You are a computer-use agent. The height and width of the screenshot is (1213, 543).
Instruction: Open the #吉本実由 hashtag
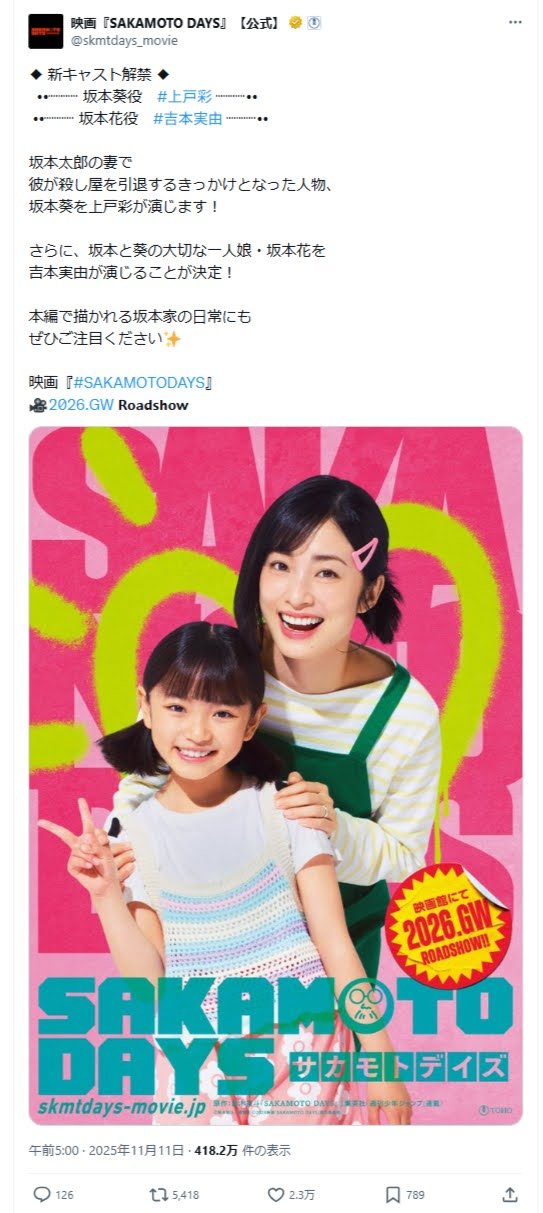click(x=187, y=118)
